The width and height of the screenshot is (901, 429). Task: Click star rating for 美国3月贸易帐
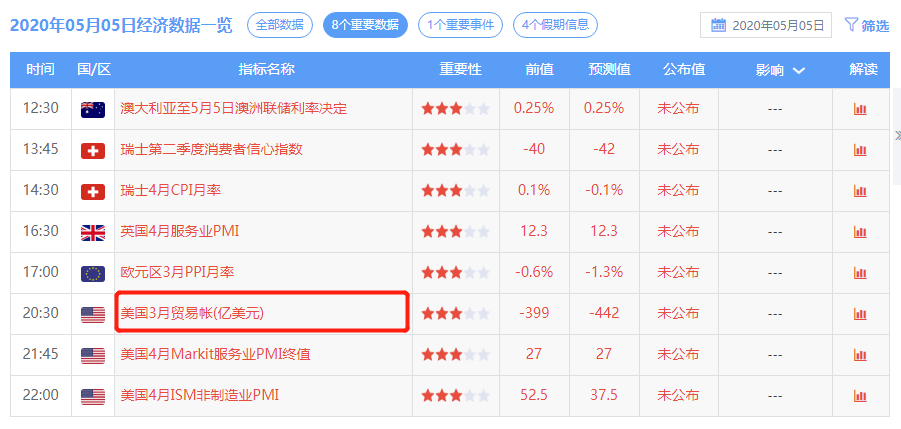[455, 314]
